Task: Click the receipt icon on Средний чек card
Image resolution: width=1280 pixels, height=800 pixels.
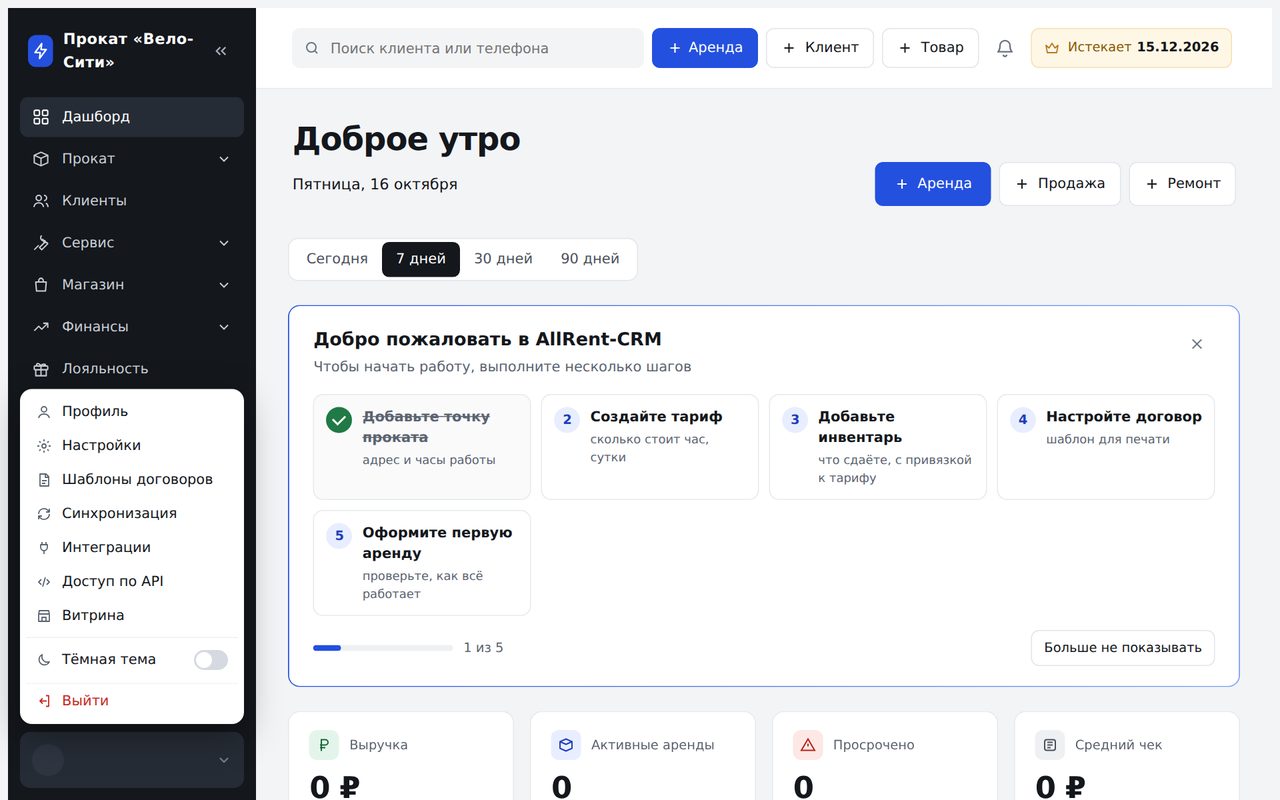Action: [1050, 745]
